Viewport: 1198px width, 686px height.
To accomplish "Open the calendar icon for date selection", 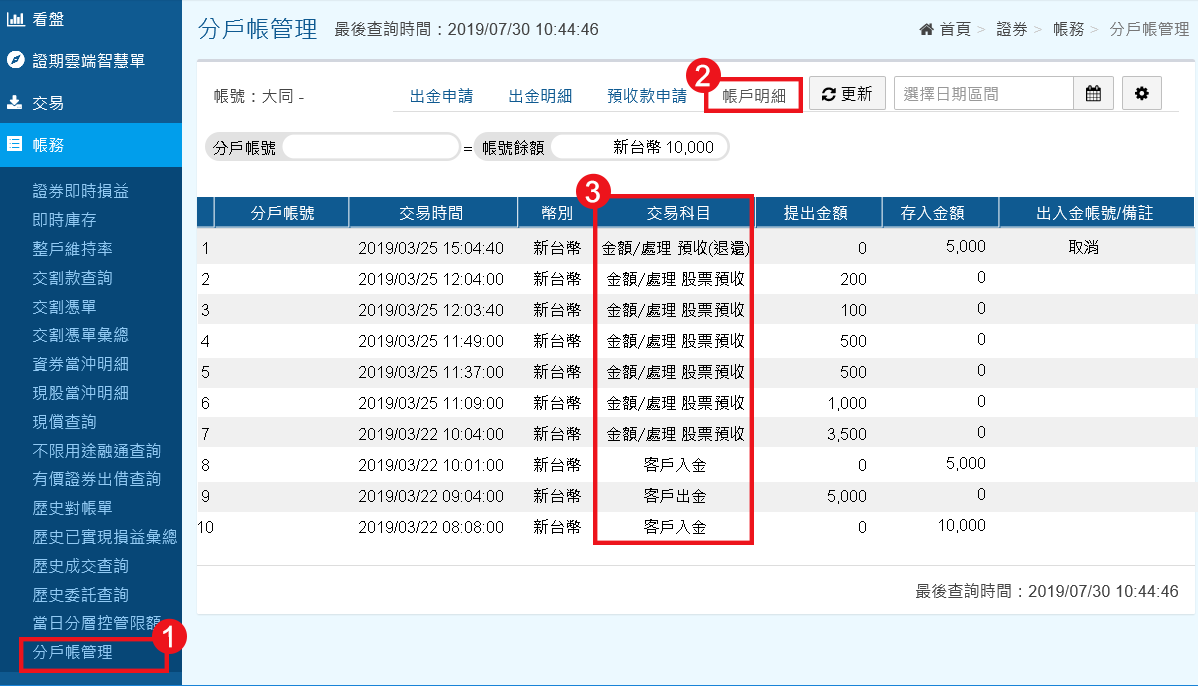I will coord(1092,93).
